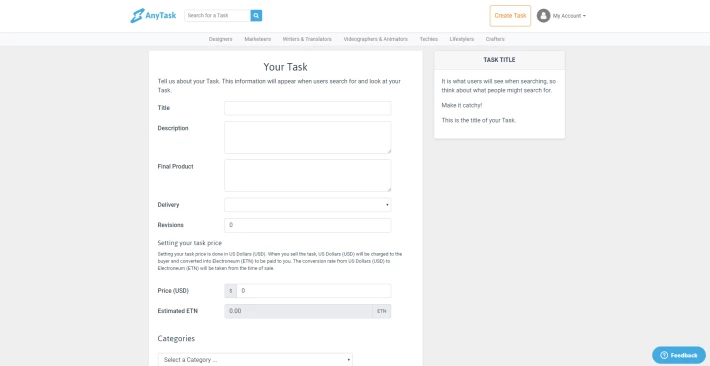The height and width of the screenshot is (366, 710).
Task: Click the AnyTask logo
Action: (x=153, y=15)
